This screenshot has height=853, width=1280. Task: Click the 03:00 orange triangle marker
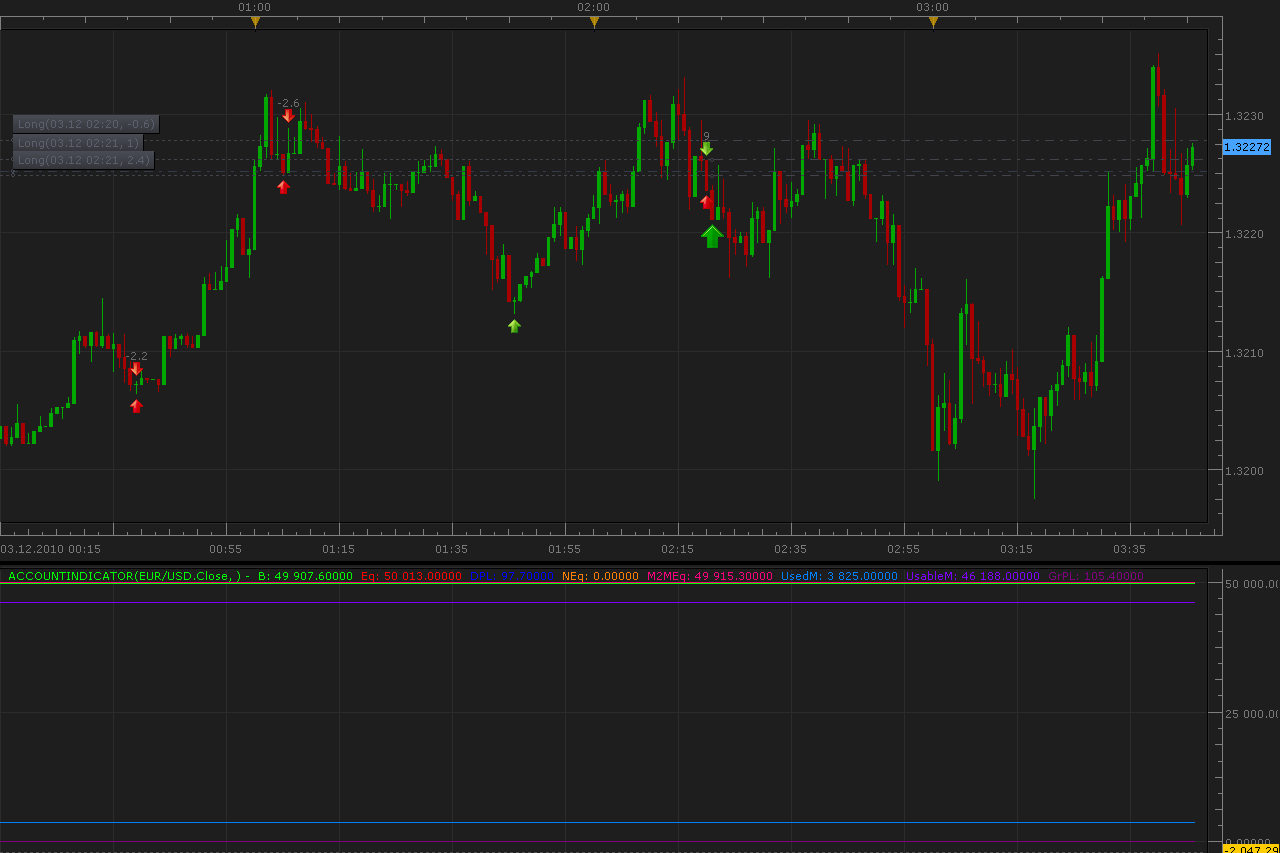pos(933,21)
